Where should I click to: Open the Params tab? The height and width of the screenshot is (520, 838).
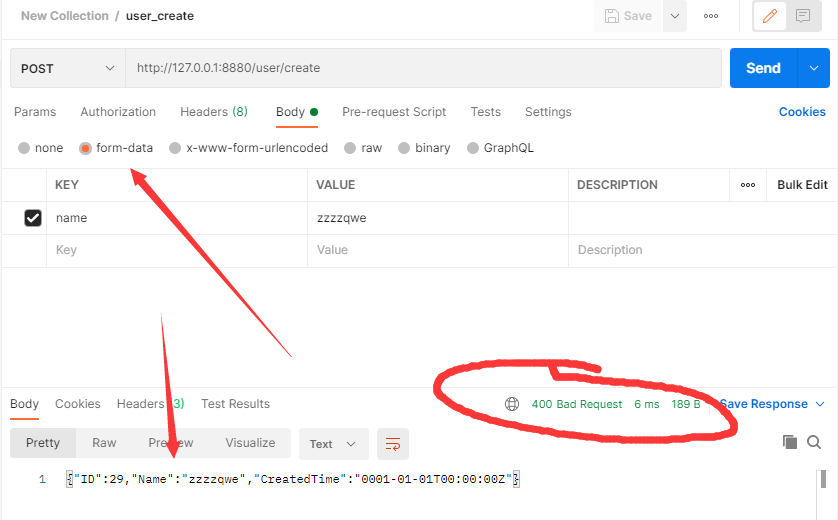pyautogui.click(x=35, y=112)
